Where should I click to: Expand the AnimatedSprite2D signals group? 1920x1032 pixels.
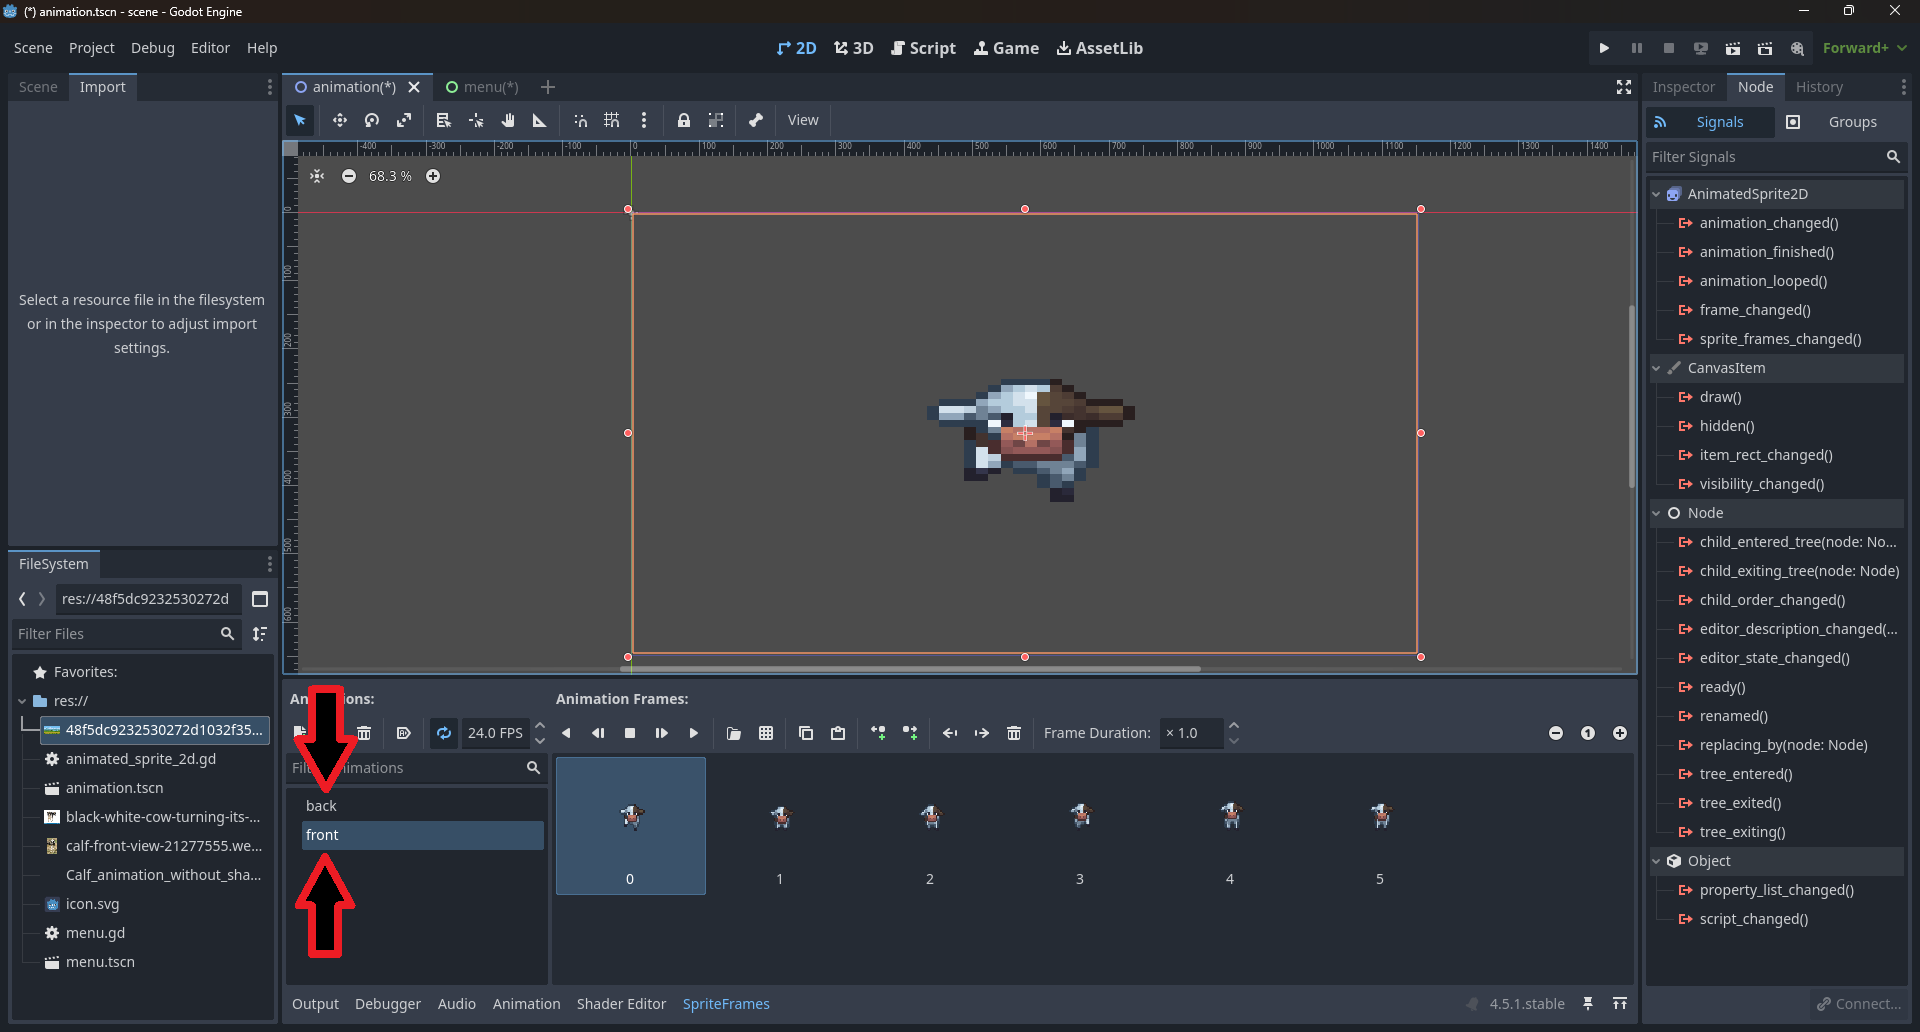coord(1659,193)
